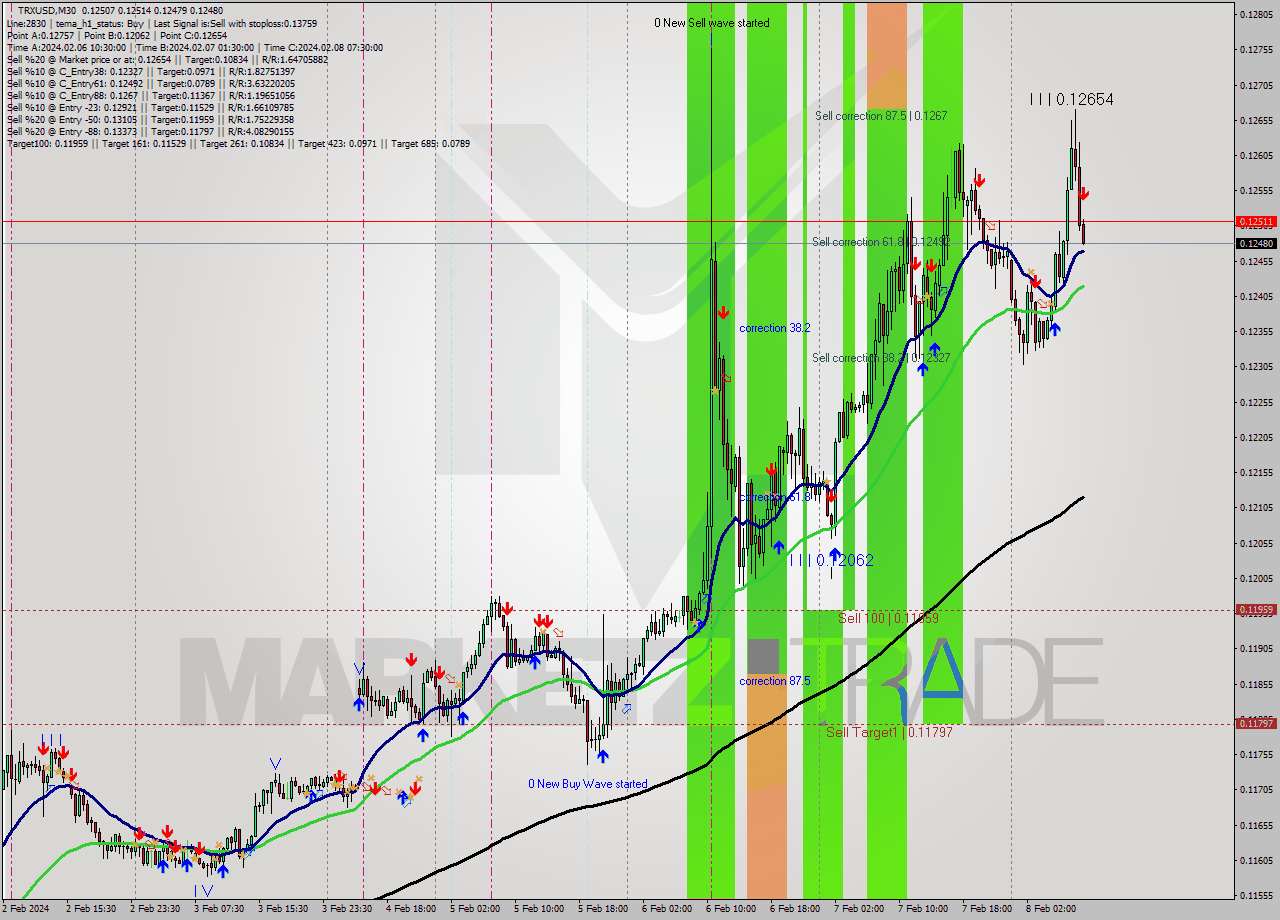1280x920 pixels.
Task: Click the 'Sell %10 @ C_Entry38: 0.12327' line
Action: 150,72
